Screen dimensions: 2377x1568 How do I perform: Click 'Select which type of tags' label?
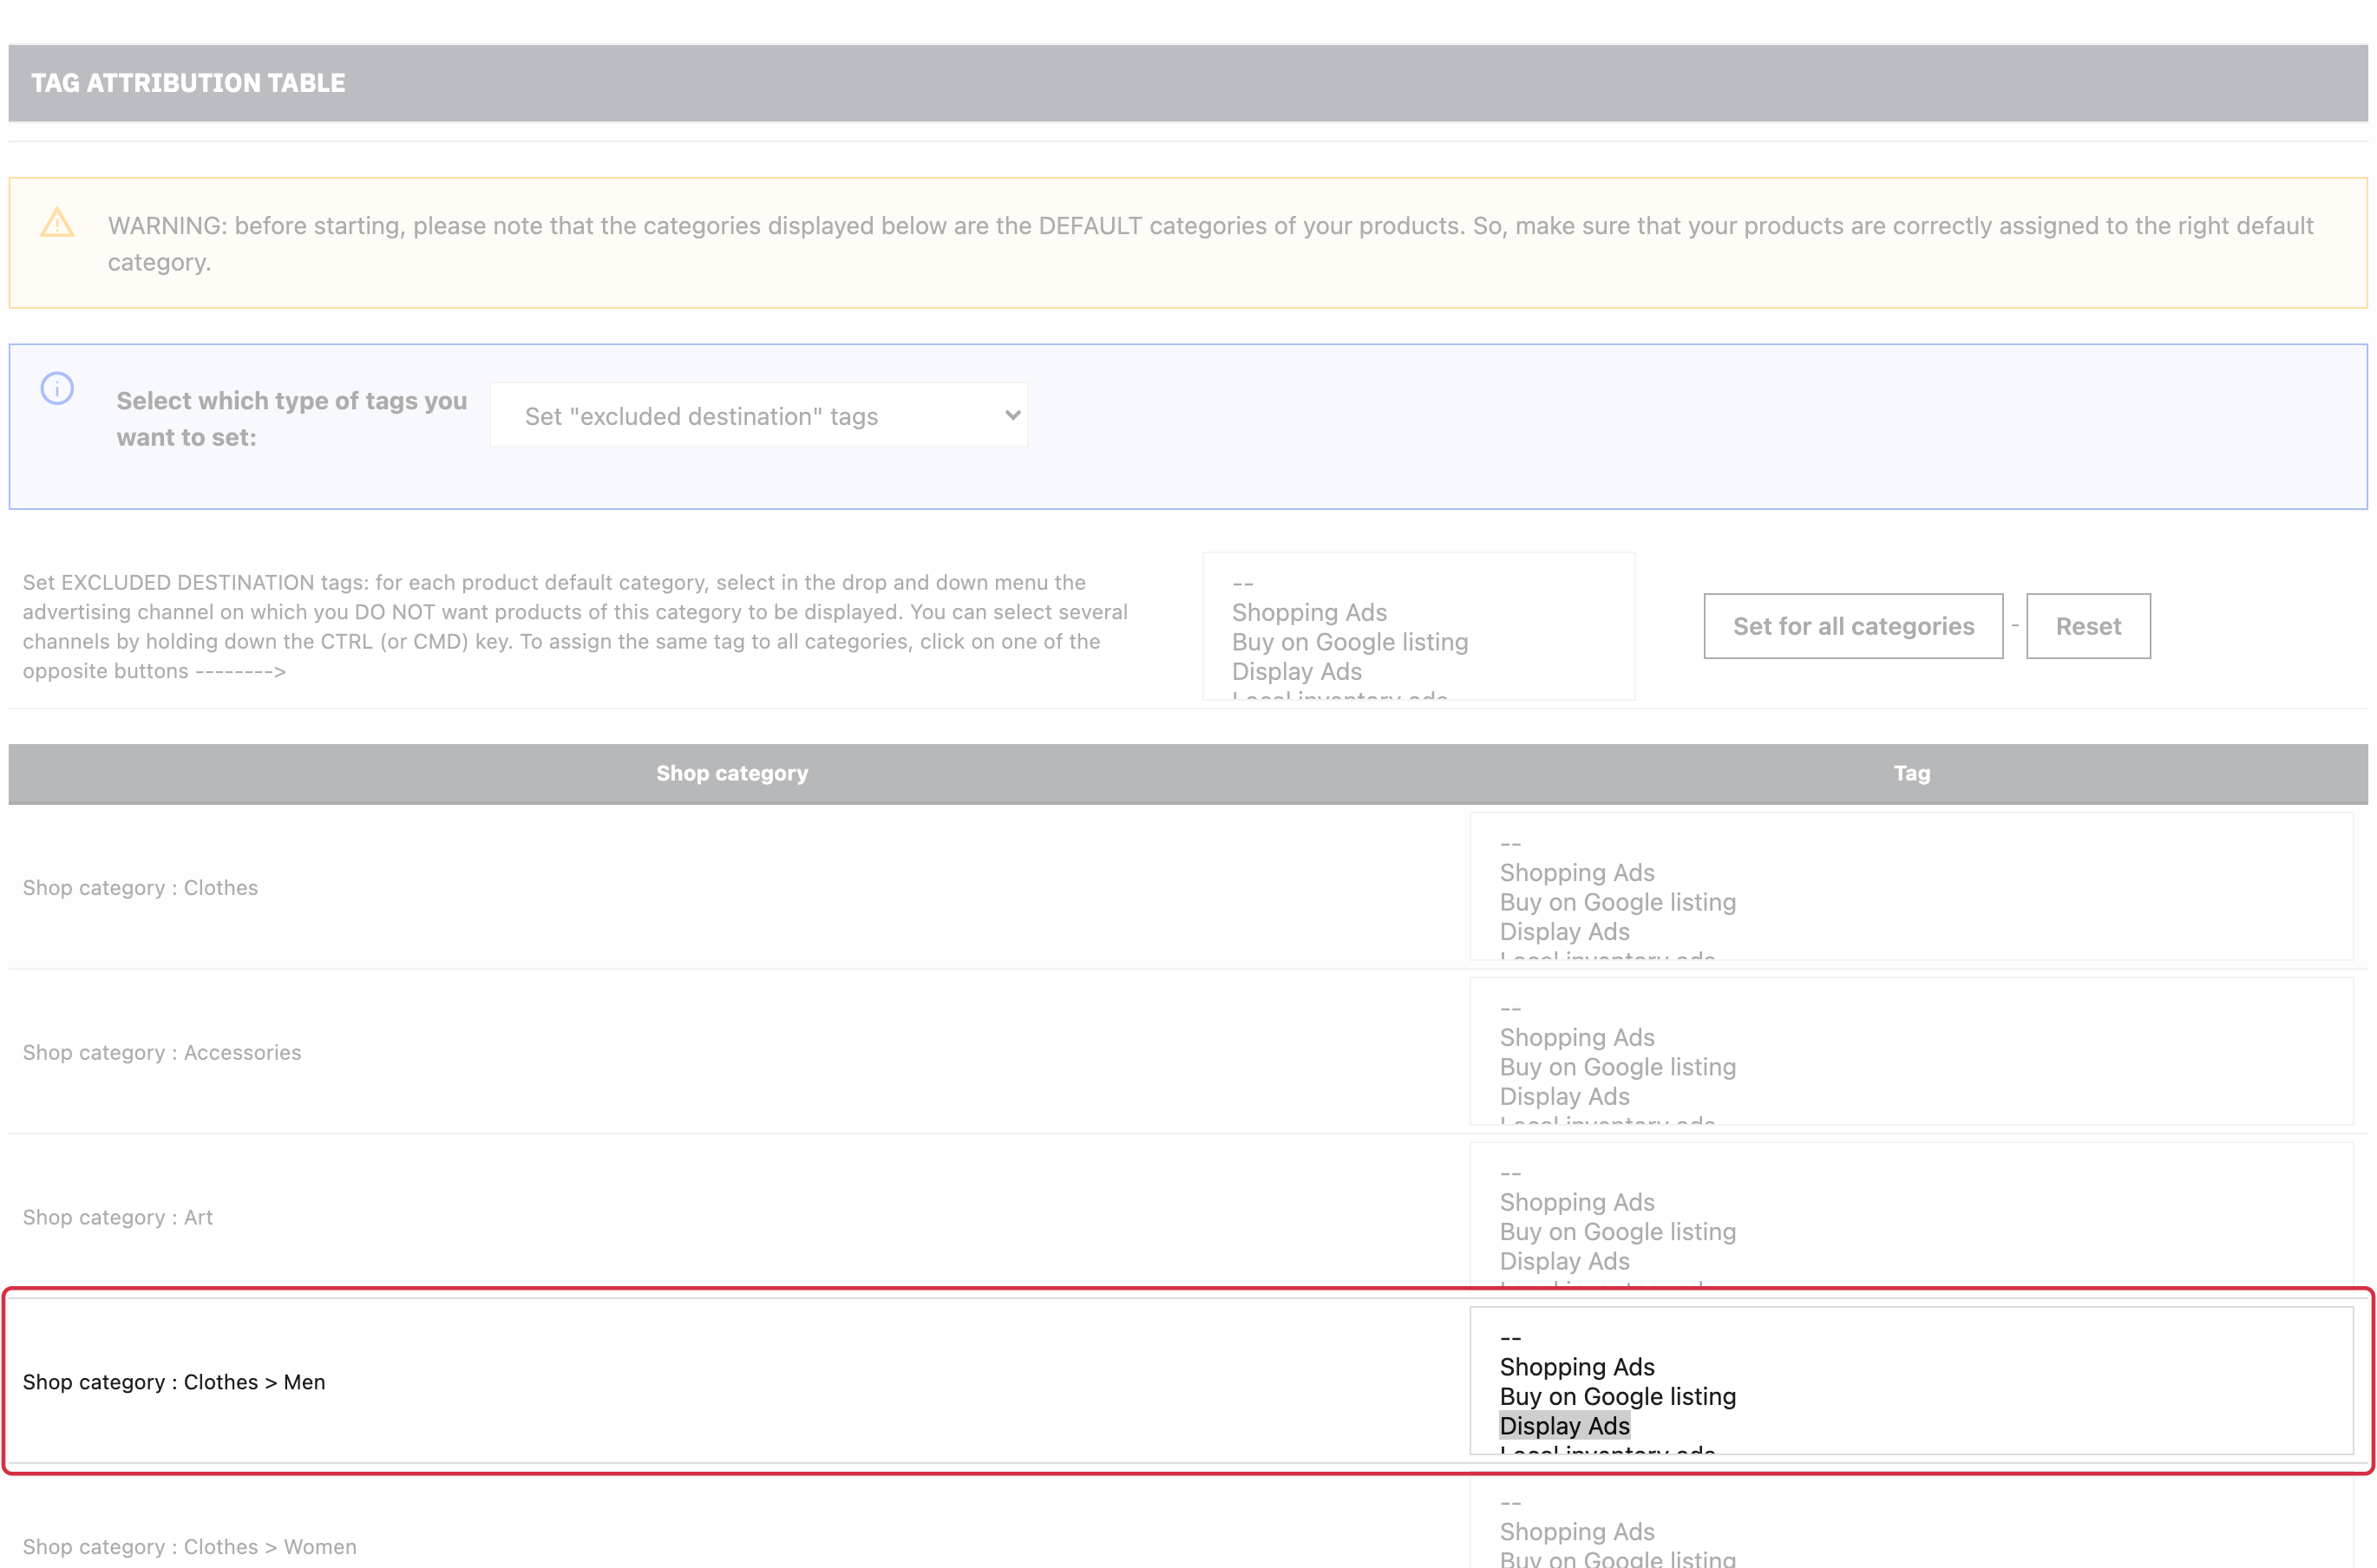click(x=292, y=419)
